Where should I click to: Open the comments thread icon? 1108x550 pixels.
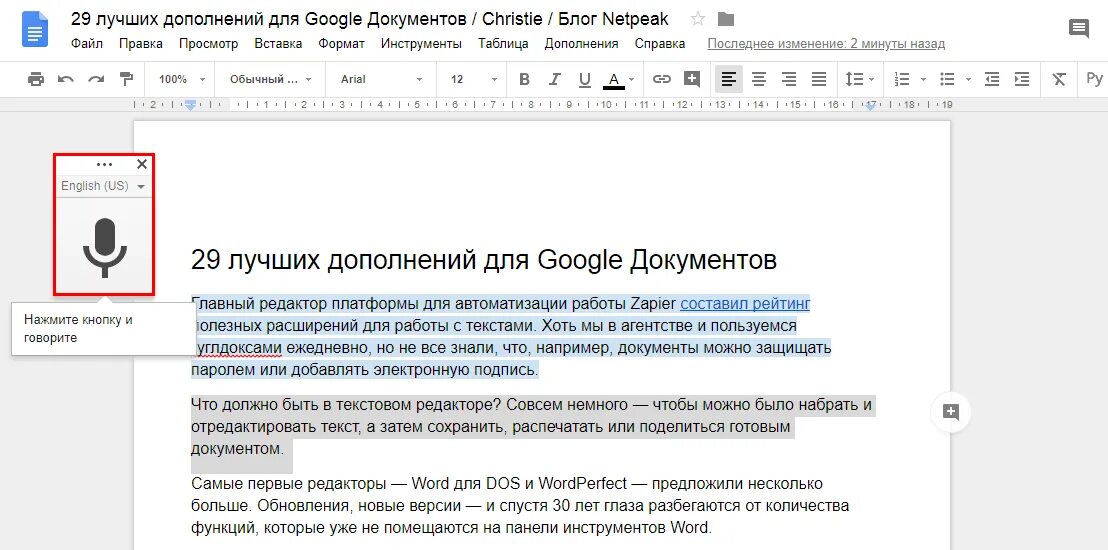(x=1078, y=29)
